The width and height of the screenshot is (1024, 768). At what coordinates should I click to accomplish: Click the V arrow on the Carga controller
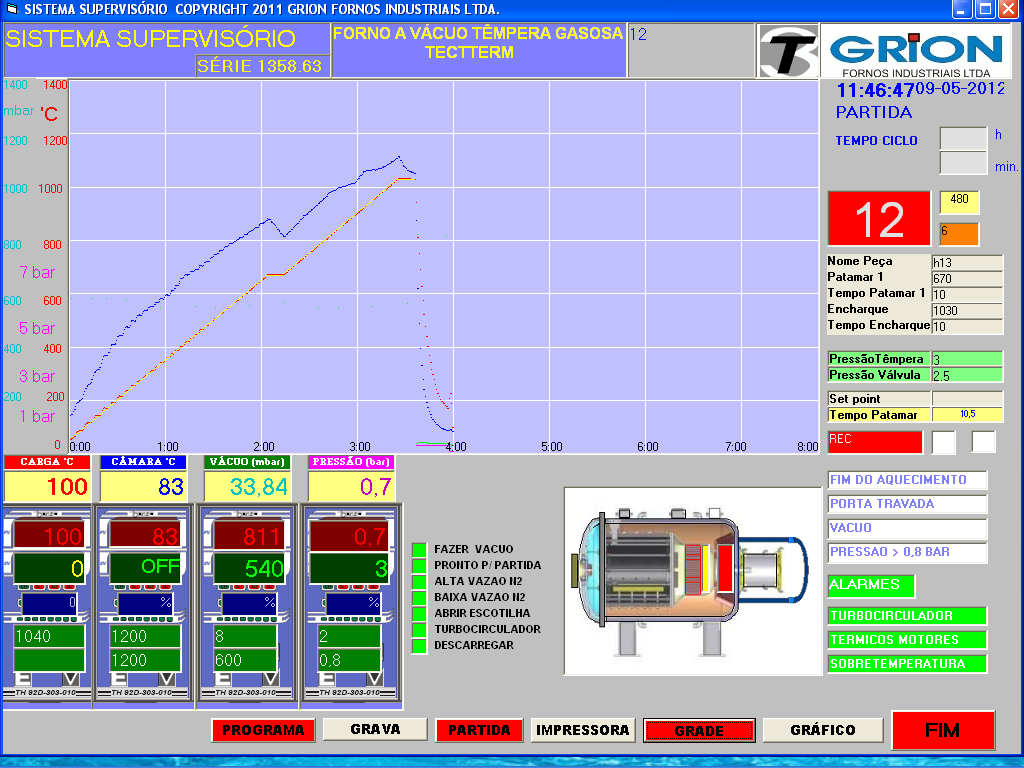(x=71, y=679)
